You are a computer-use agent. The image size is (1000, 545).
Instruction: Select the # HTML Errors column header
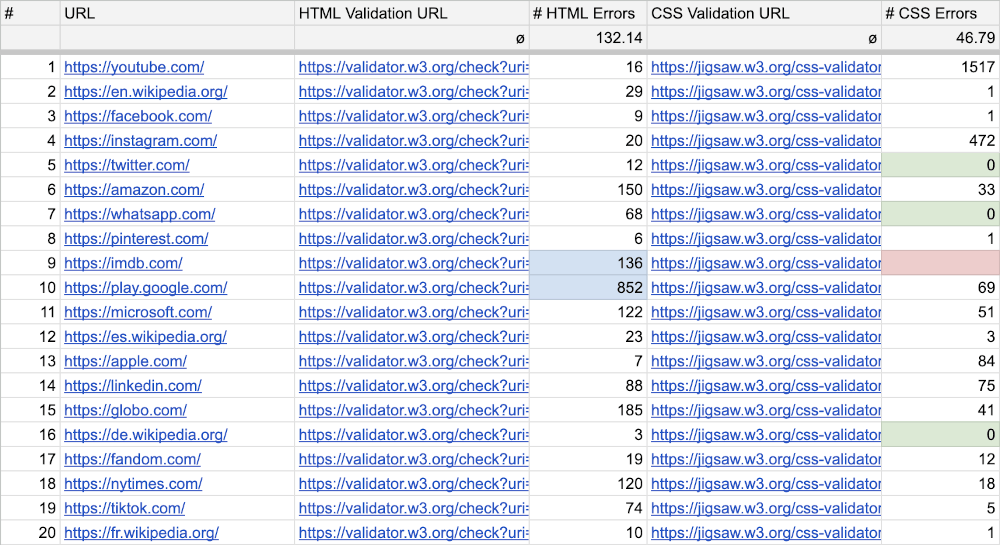tap(588, 13)
